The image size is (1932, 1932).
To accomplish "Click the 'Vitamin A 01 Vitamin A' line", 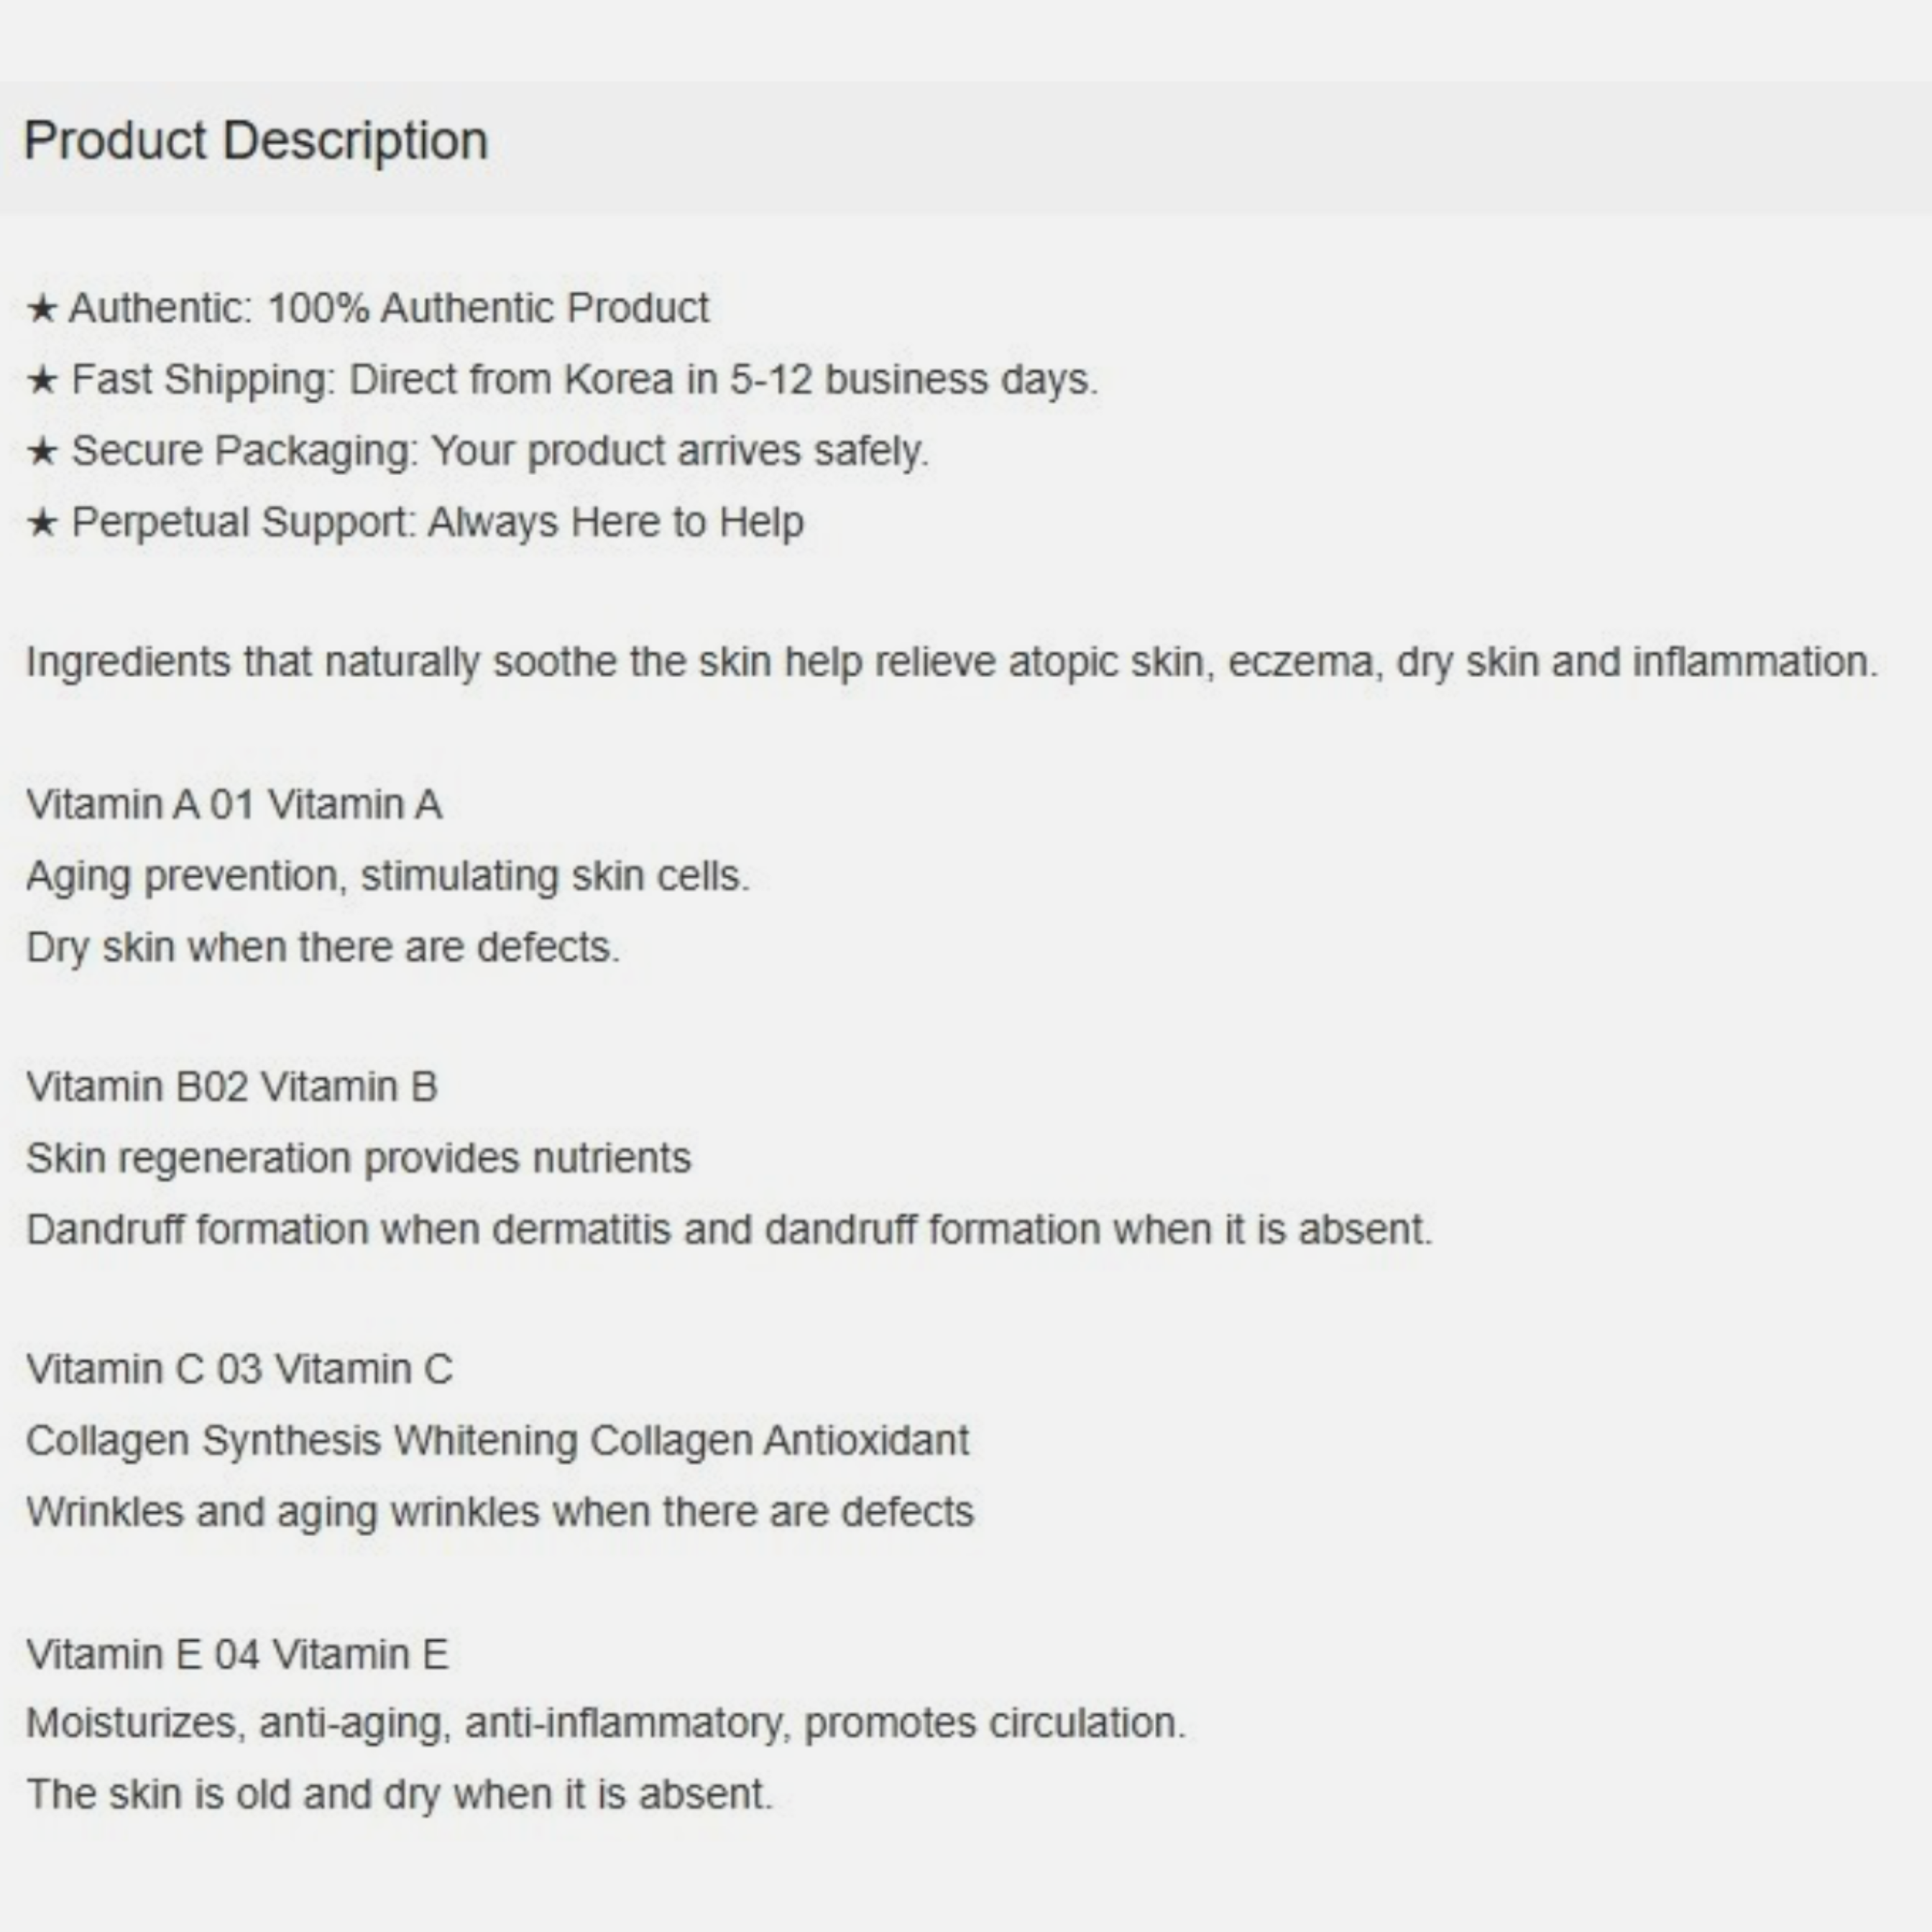I will tap(234, 805).
